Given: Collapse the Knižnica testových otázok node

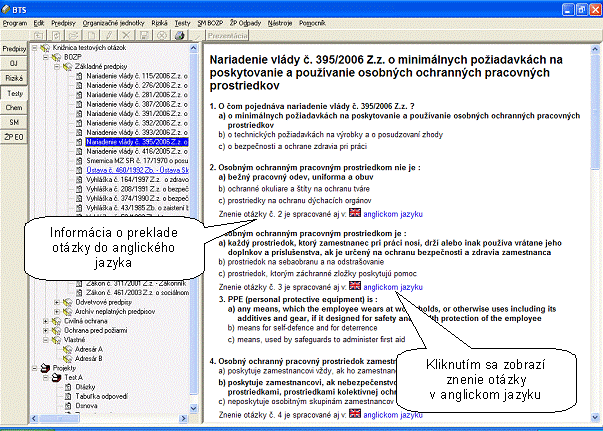Looking at the screenshot, I should tap(35, 48).
